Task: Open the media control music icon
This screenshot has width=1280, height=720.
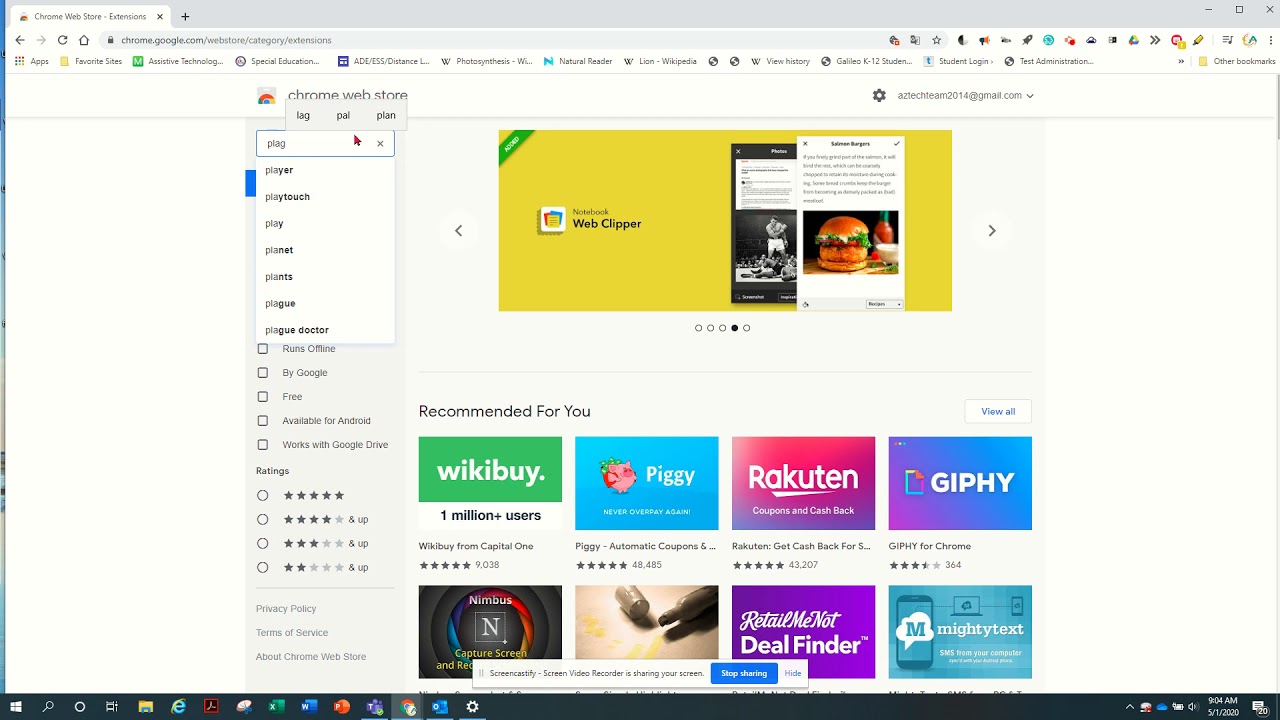Action: (1228, 40)
